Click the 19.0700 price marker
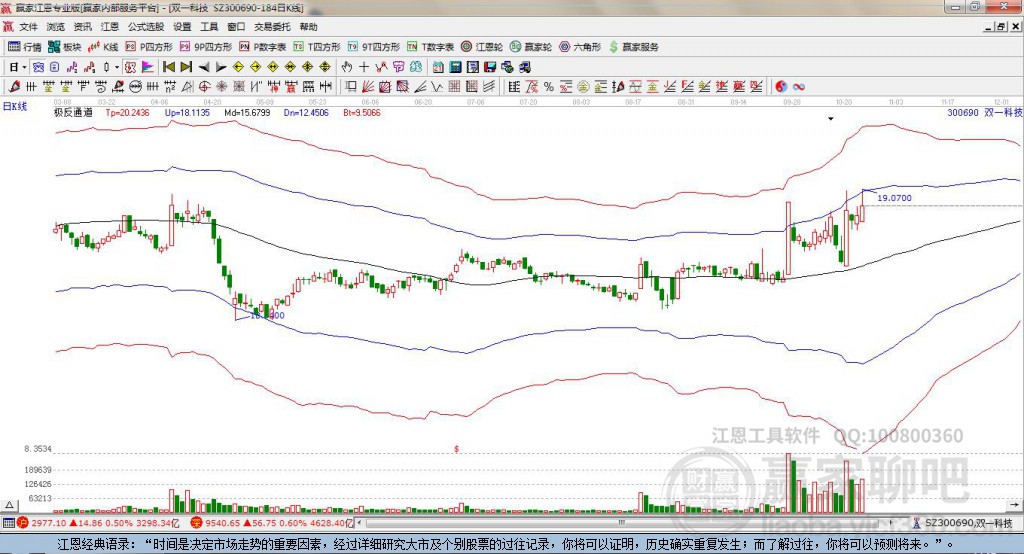The image size is (1024, 554). point(894,197)
